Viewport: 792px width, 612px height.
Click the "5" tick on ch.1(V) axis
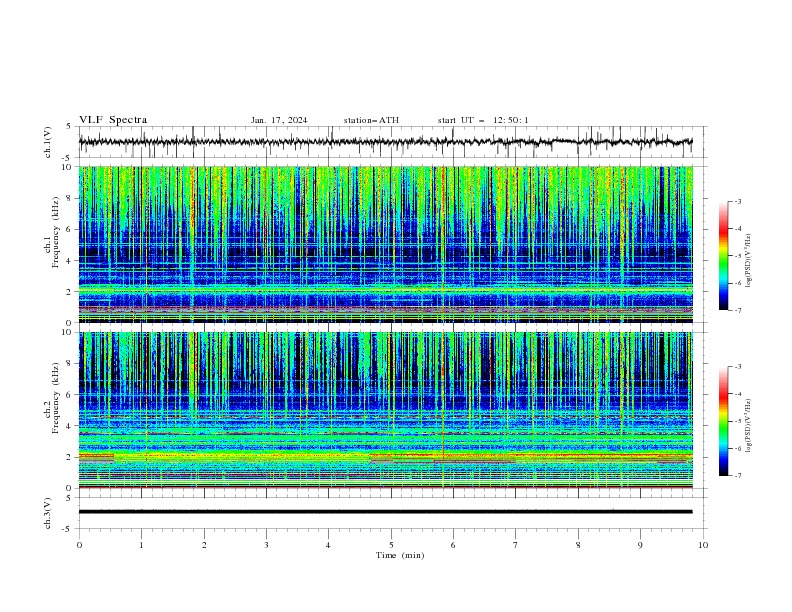pos(69,126)
